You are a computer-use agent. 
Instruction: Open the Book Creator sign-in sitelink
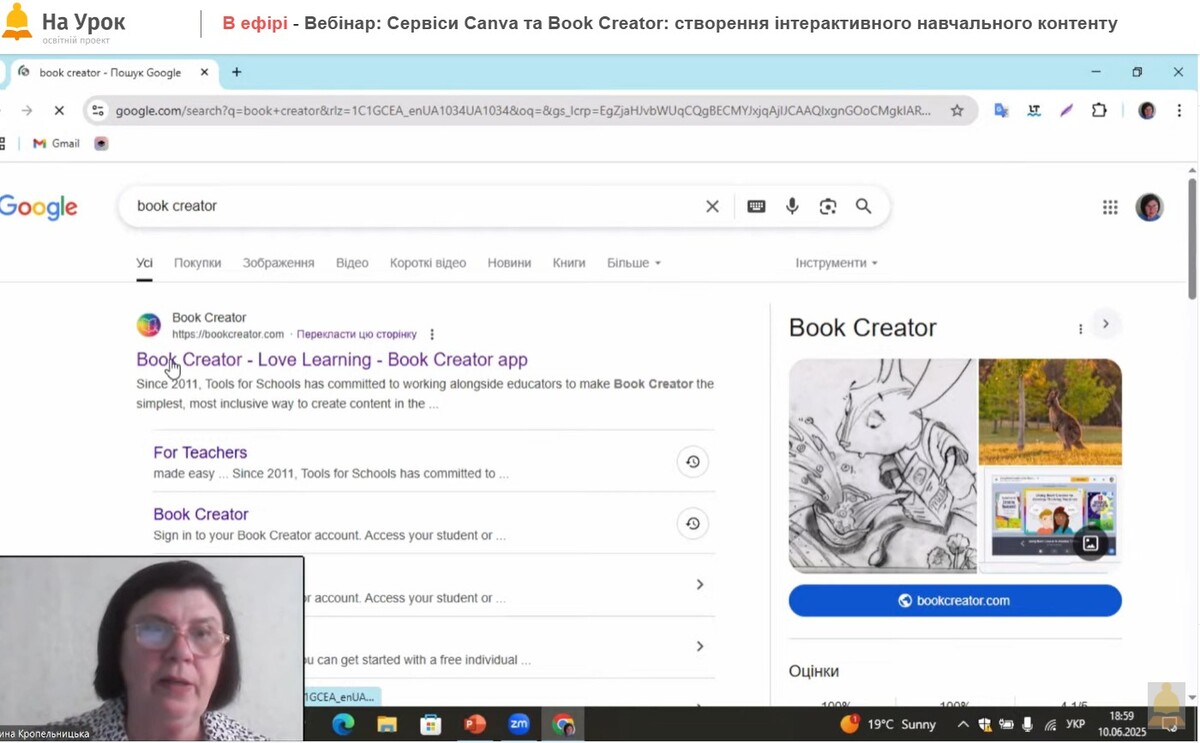[x=200, y=515]
